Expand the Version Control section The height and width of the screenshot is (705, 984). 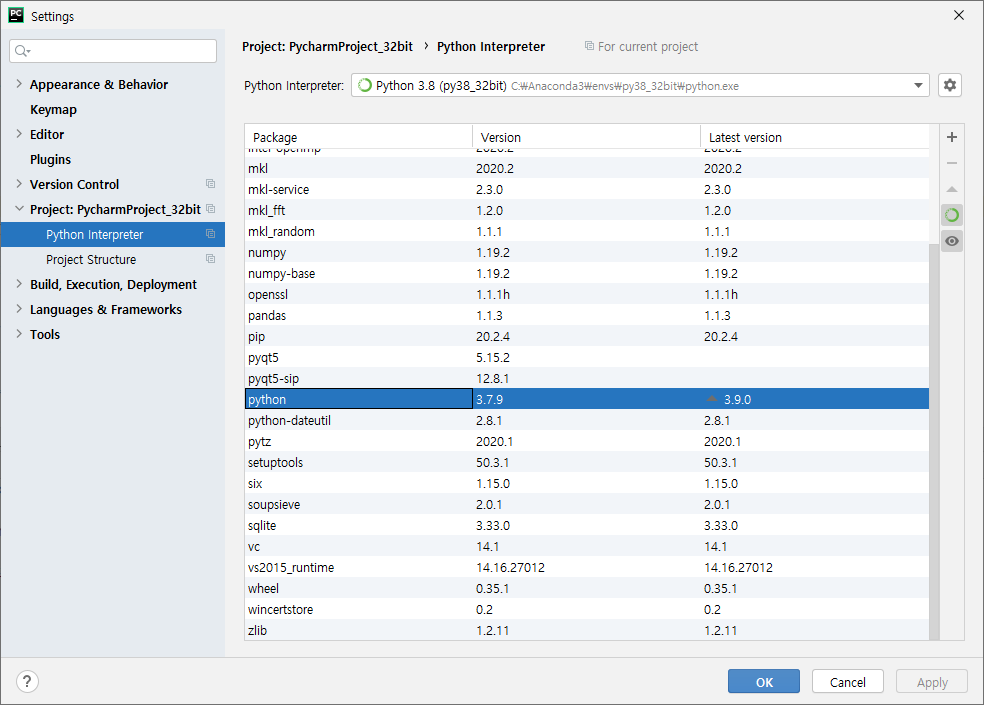(19, 184)
